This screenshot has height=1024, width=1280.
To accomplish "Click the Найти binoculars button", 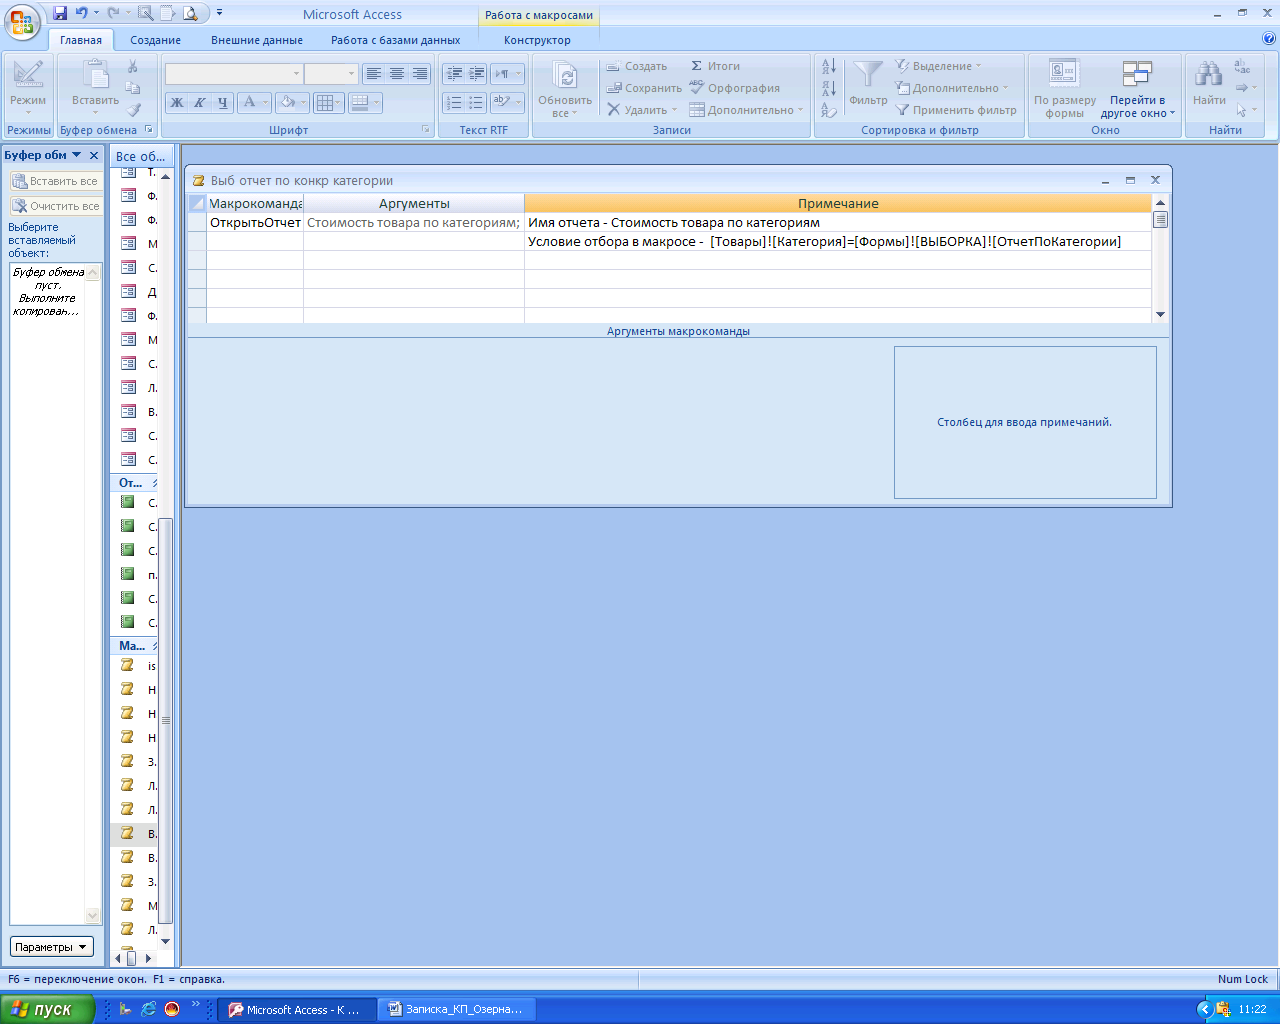I will pyautogui.click(x=1209, y=84).
